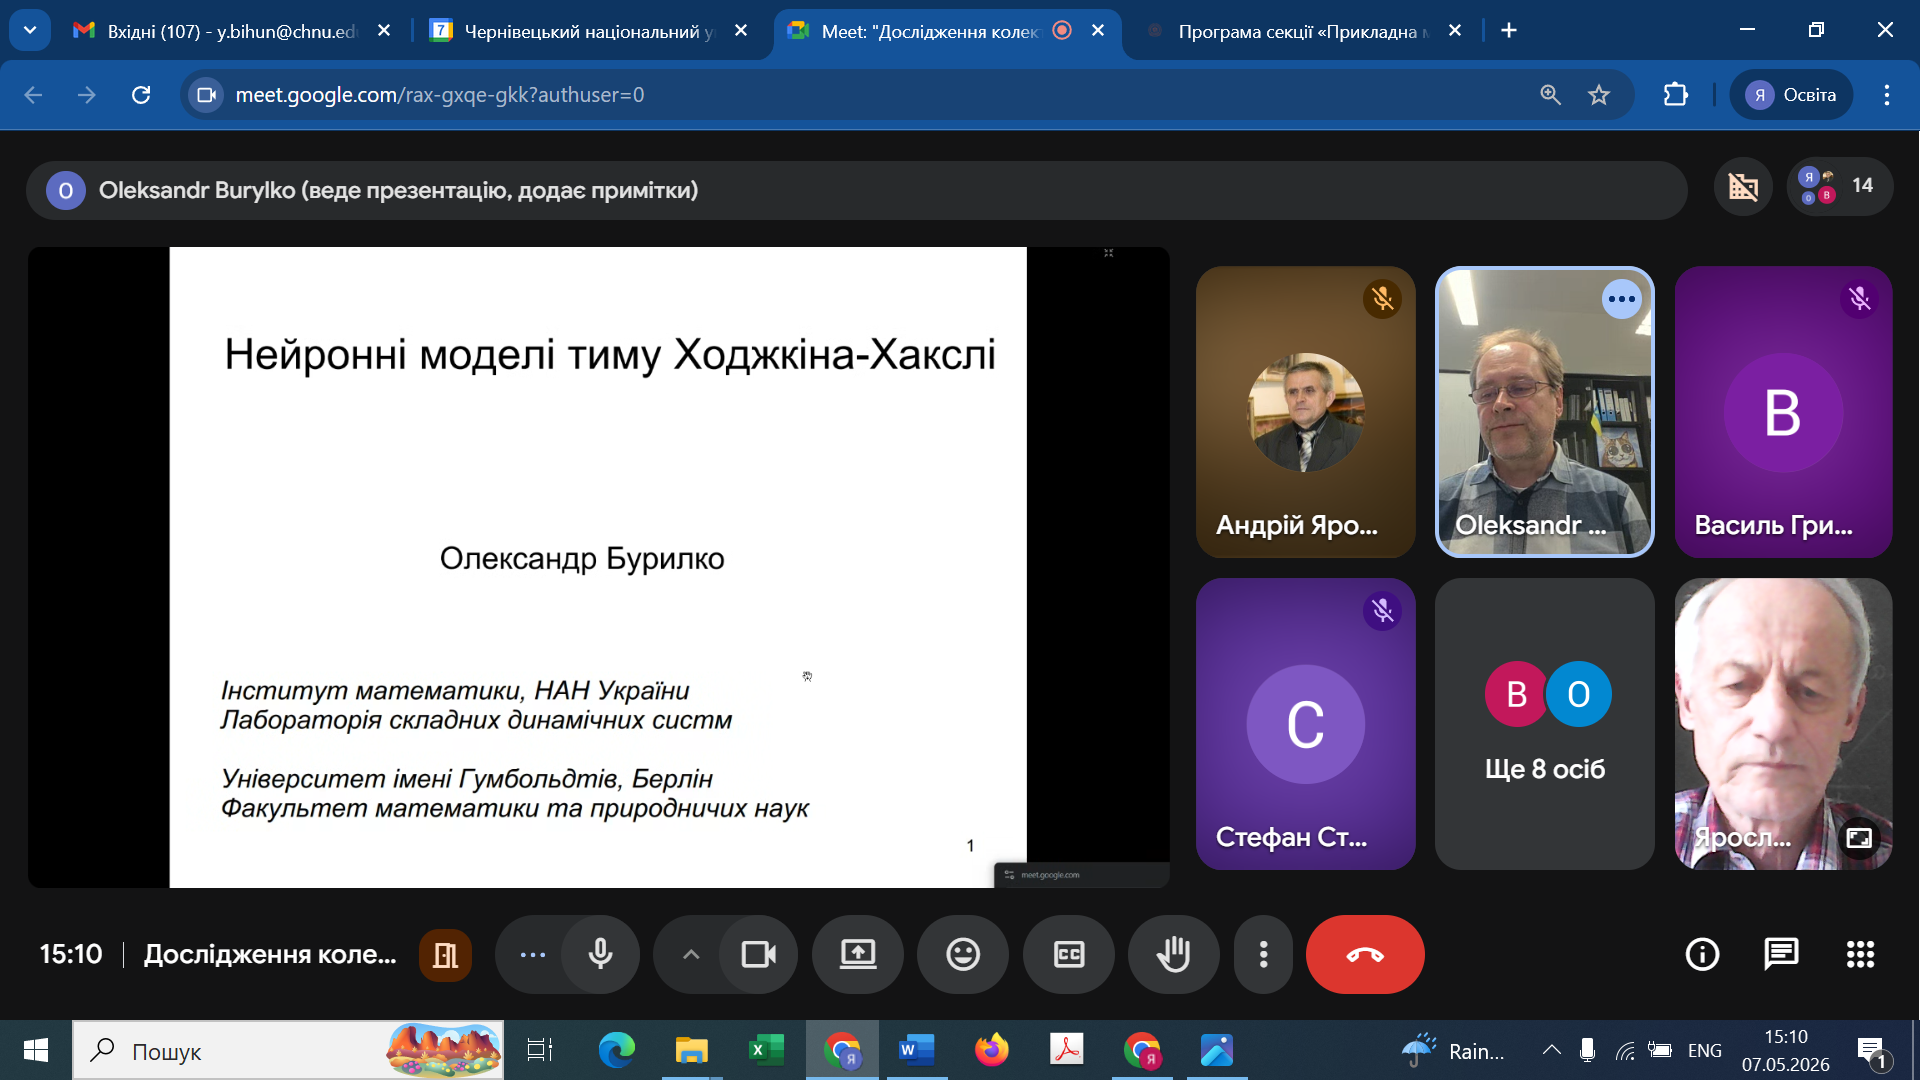Select Андрій Яро... participant tile
Image resolution: width=1920 pixels, height=1080 pixels.
(1305, 412)
